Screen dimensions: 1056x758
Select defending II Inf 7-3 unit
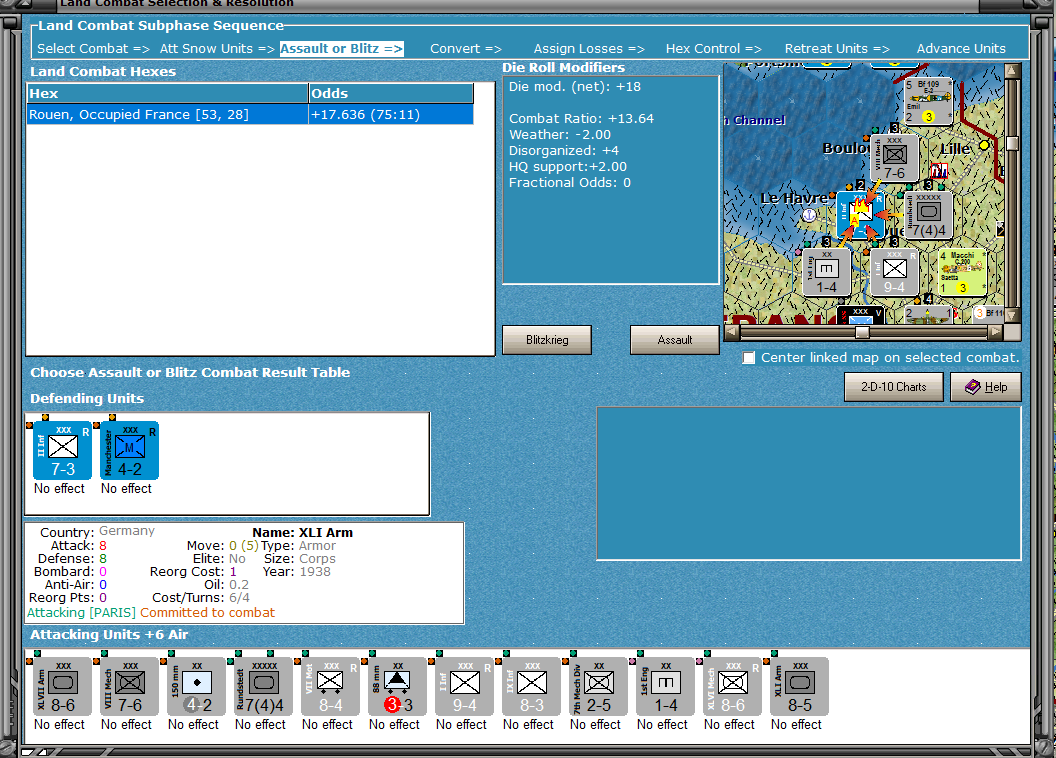pos(63,450)
